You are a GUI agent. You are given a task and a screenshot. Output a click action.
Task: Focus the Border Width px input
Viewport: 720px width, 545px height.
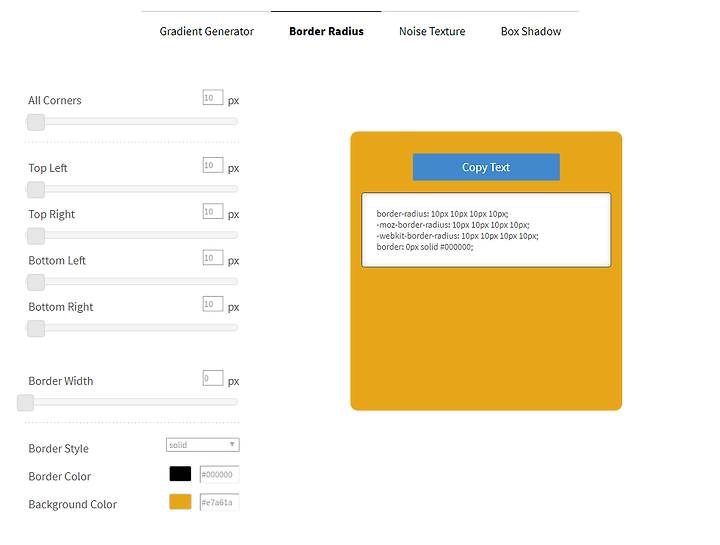tap(213, 378)
